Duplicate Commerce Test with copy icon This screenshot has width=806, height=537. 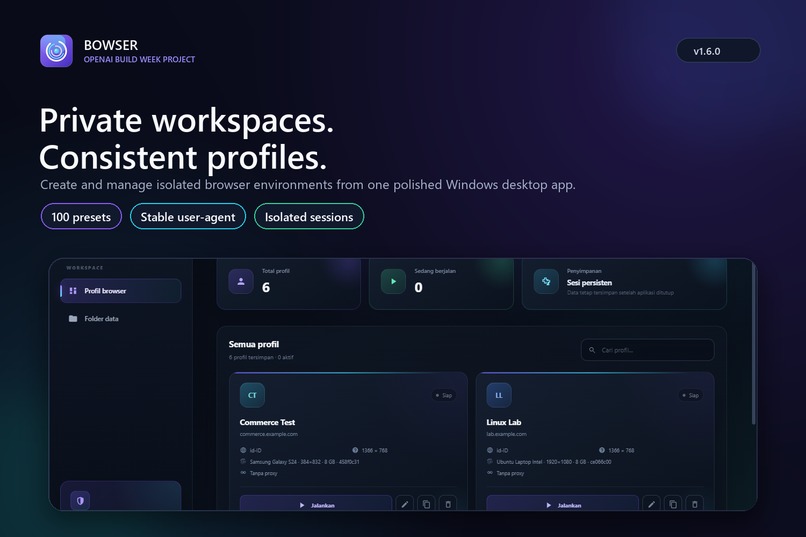(x=426, y=504)
